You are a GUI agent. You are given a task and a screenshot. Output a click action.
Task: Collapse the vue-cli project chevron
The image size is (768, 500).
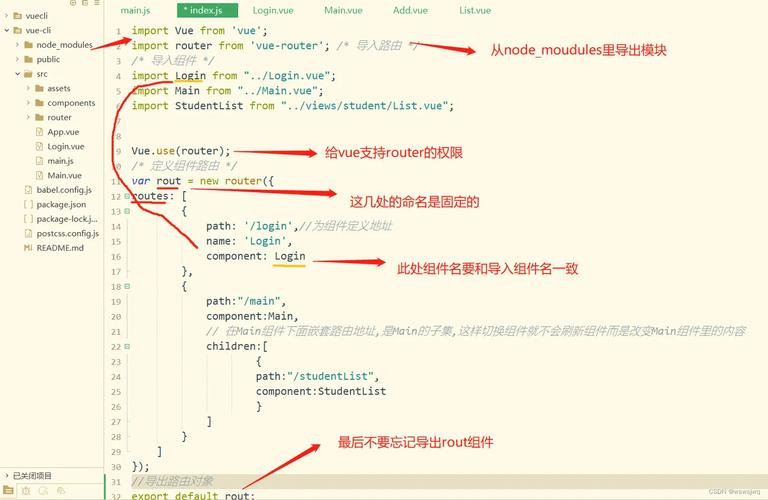[6, 30]
